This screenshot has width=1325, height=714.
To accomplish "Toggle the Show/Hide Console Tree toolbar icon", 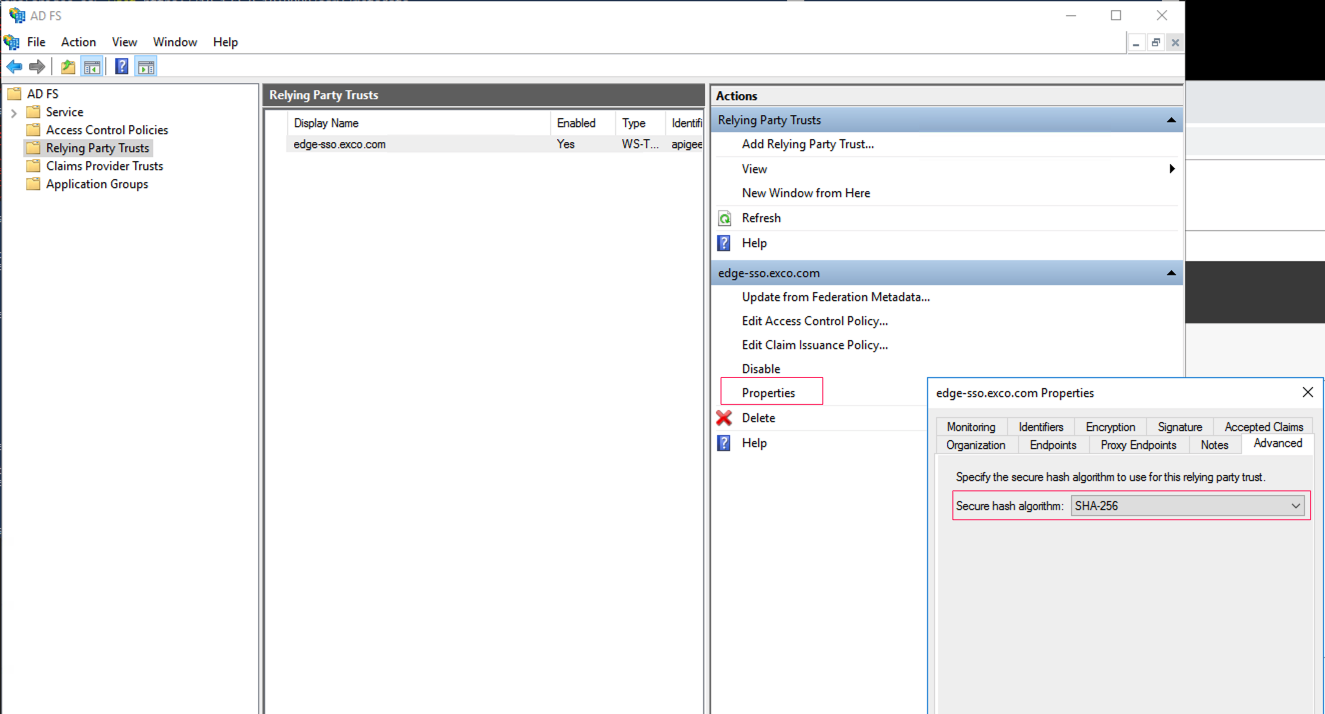I will 92,67.
